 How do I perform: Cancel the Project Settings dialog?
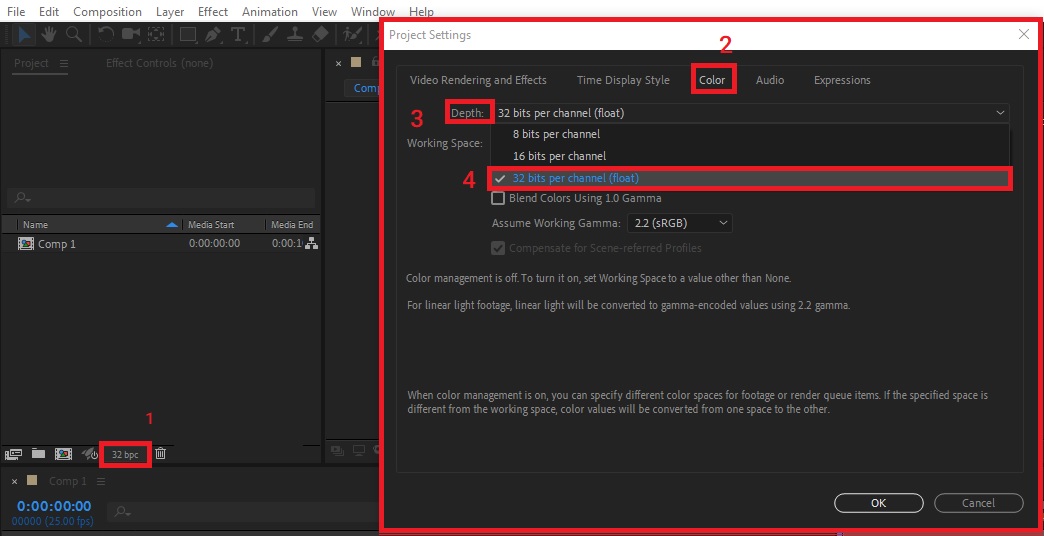[978, 503]
